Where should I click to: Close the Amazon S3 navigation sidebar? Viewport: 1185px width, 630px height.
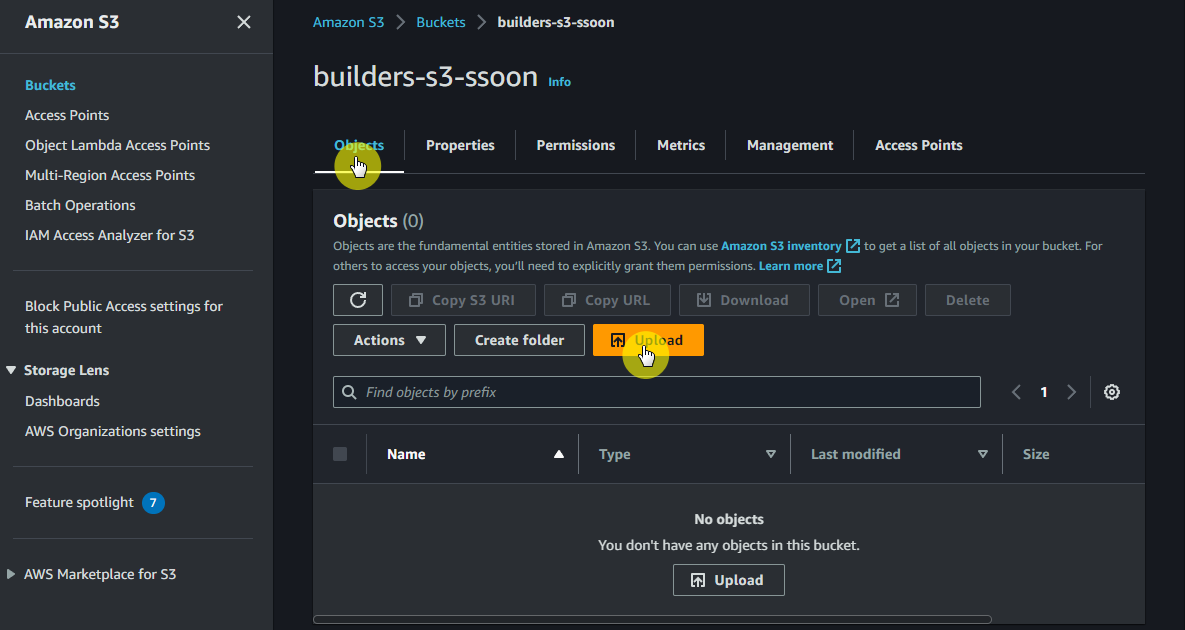click(x=243, y=23)
